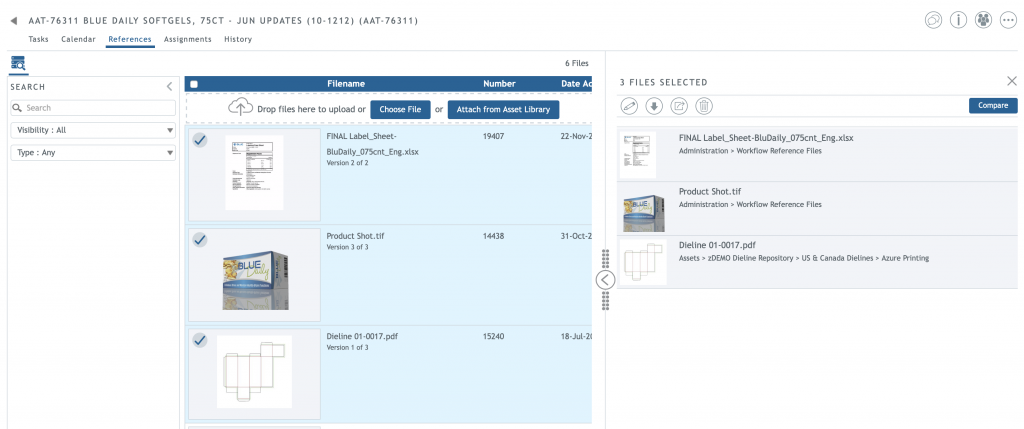Image resolution: width=1024 pixels, height=429 pixels.
Task: Open the chat bubbles icon in header
Action: [933, 20]
